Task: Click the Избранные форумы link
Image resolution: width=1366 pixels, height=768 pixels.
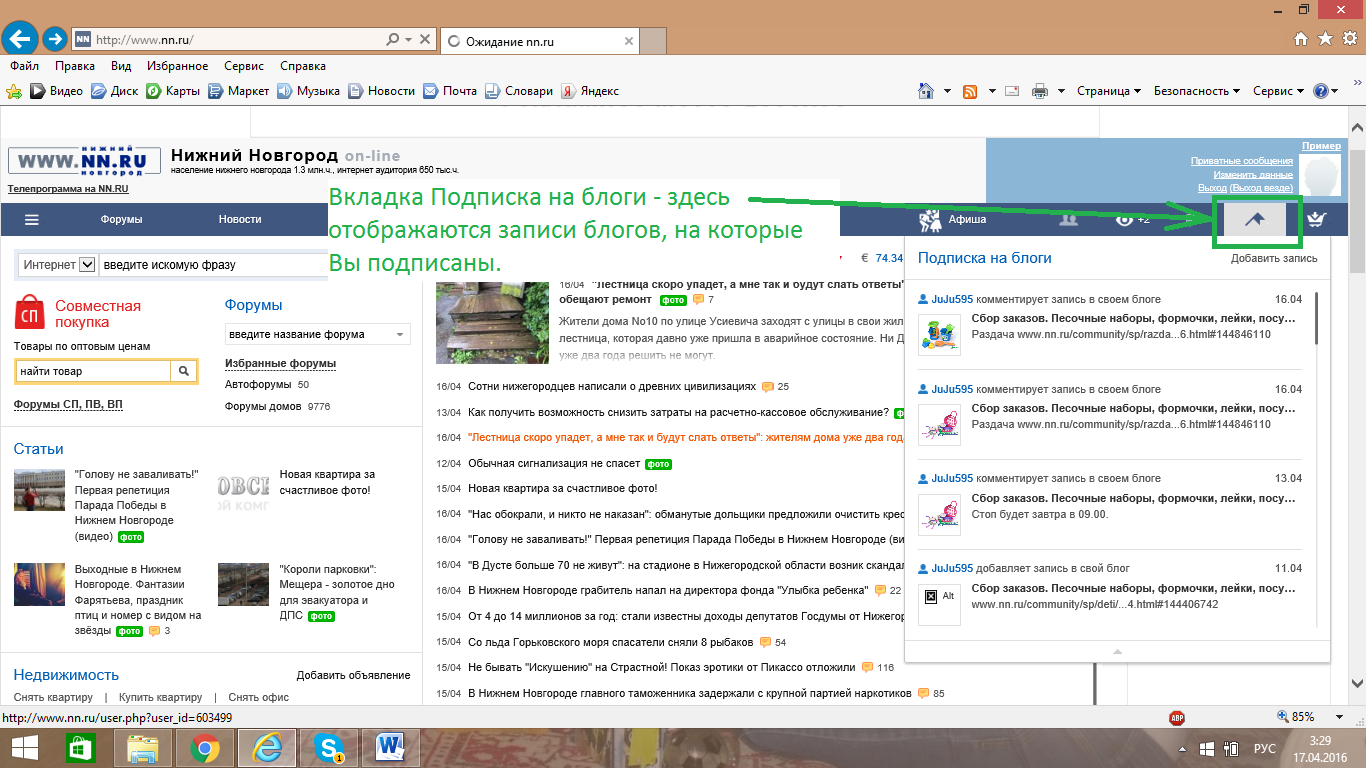Action: click(x=280, y=363)
